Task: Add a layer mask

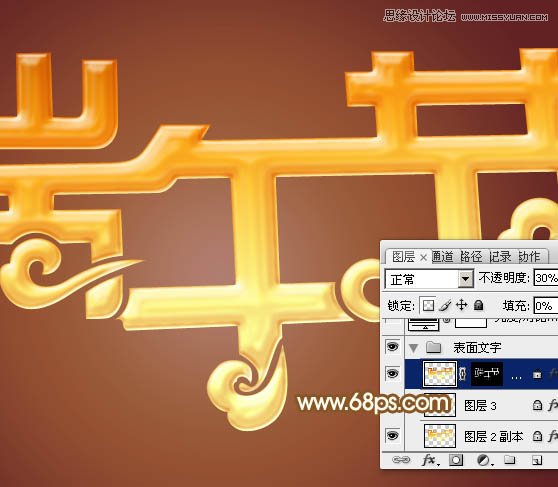Action: coord(456,460)
